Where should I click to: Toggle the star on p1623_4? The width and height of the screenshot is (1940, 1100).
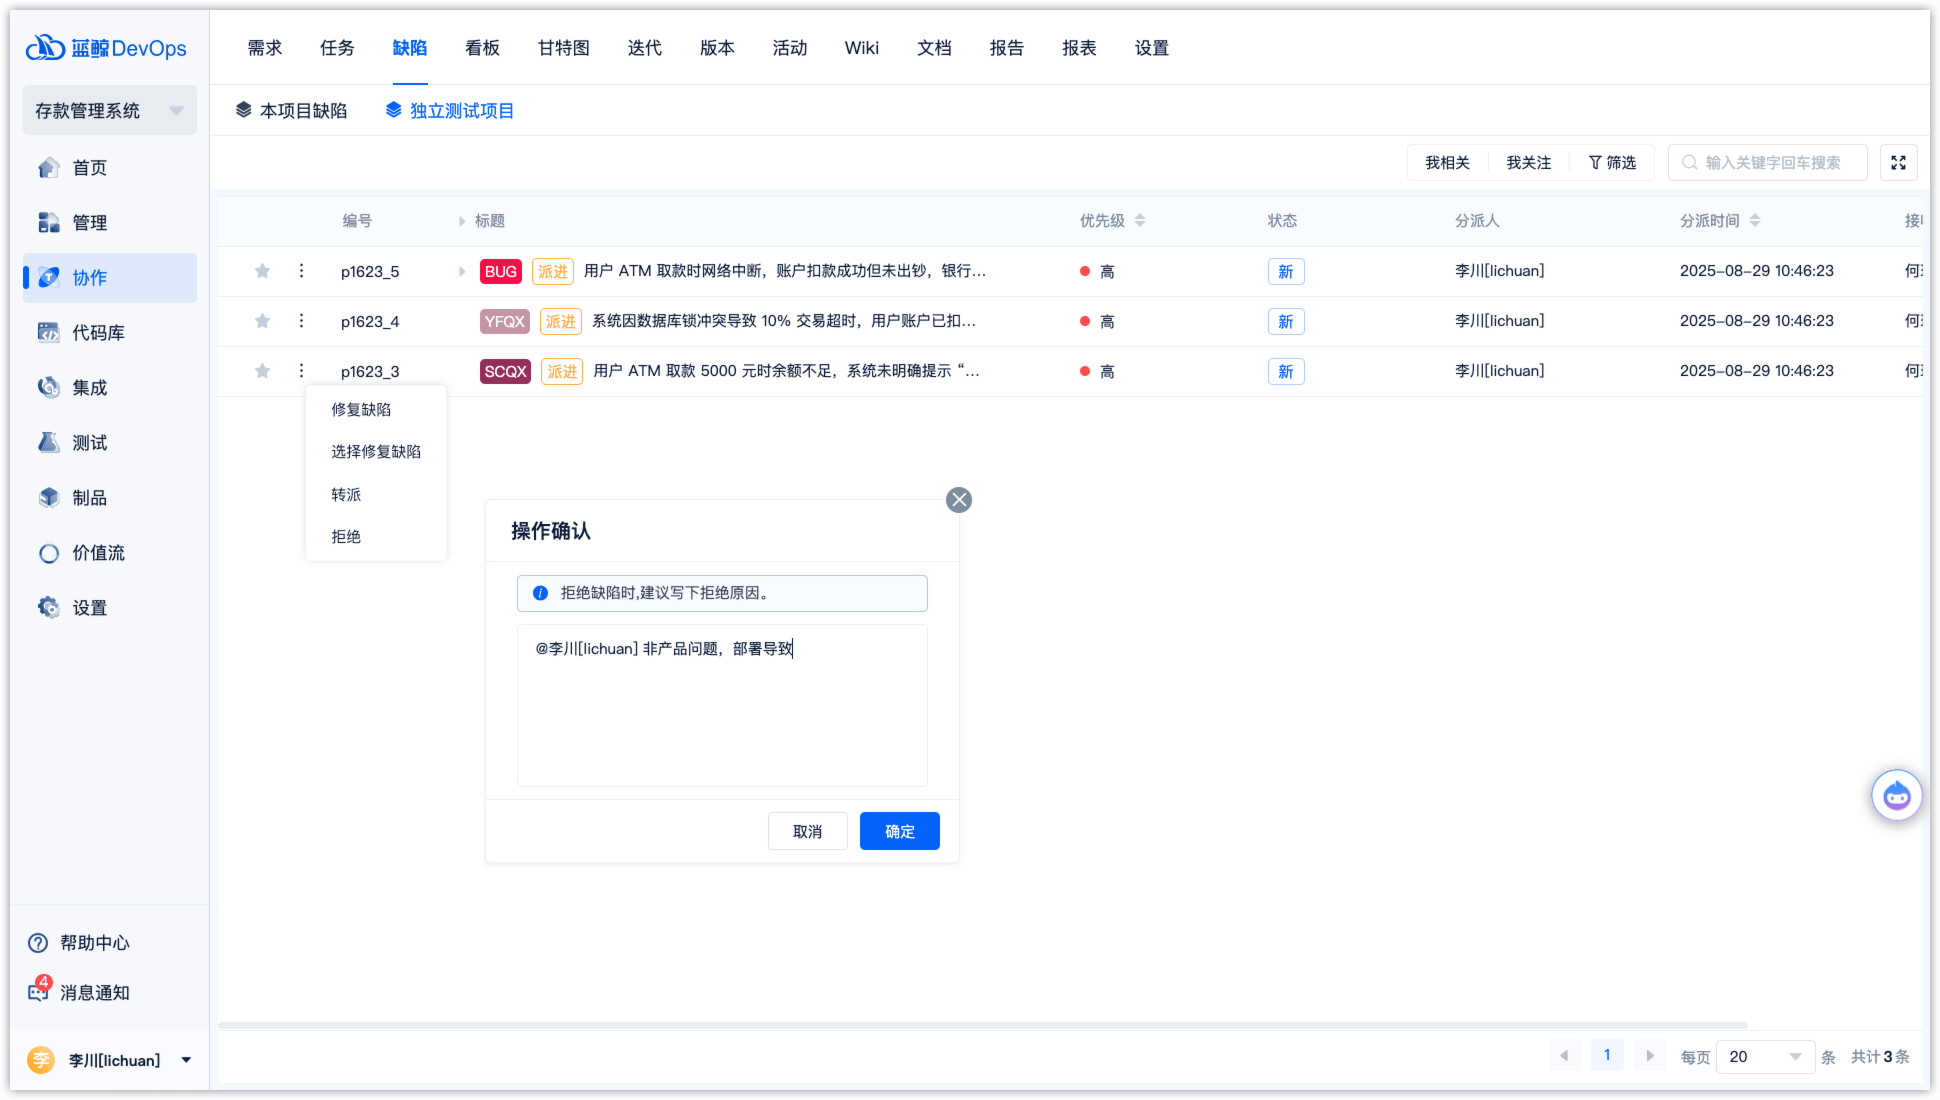pyautogui.click(x=262, y=321)
